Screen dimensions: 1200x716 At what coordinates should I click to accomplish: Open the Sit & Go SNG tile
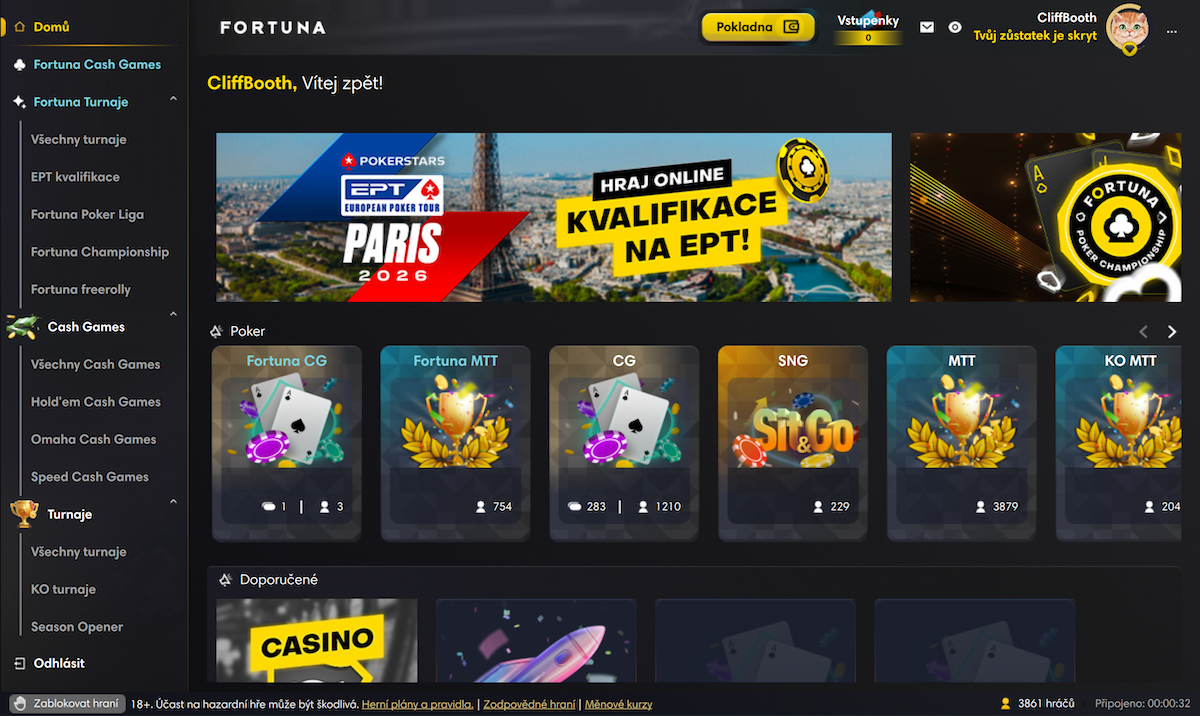[793, 443]
